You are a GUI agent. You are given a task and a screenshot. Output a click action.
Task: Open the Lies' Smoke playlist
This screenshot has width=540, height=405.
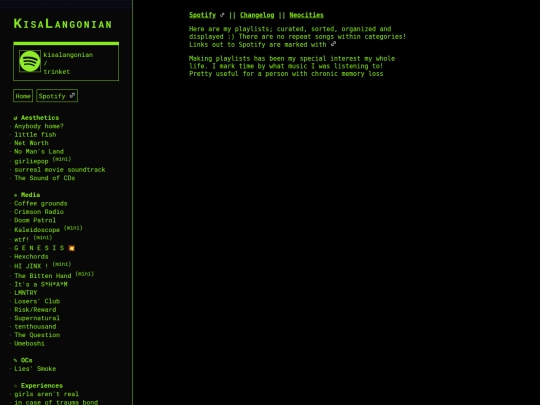(35, 369)
